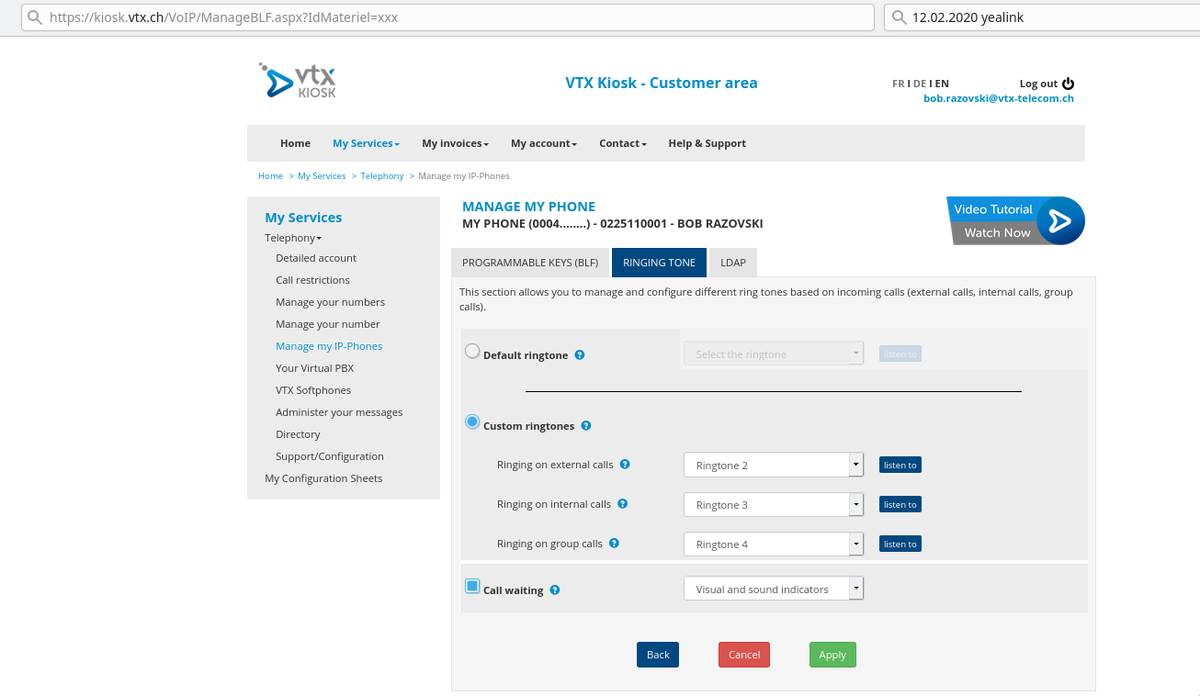Open the Manage your numbers sidebar link
The width and height of the screenshot is (1200, 696).
pyautogui.click(x=330, y=301)
